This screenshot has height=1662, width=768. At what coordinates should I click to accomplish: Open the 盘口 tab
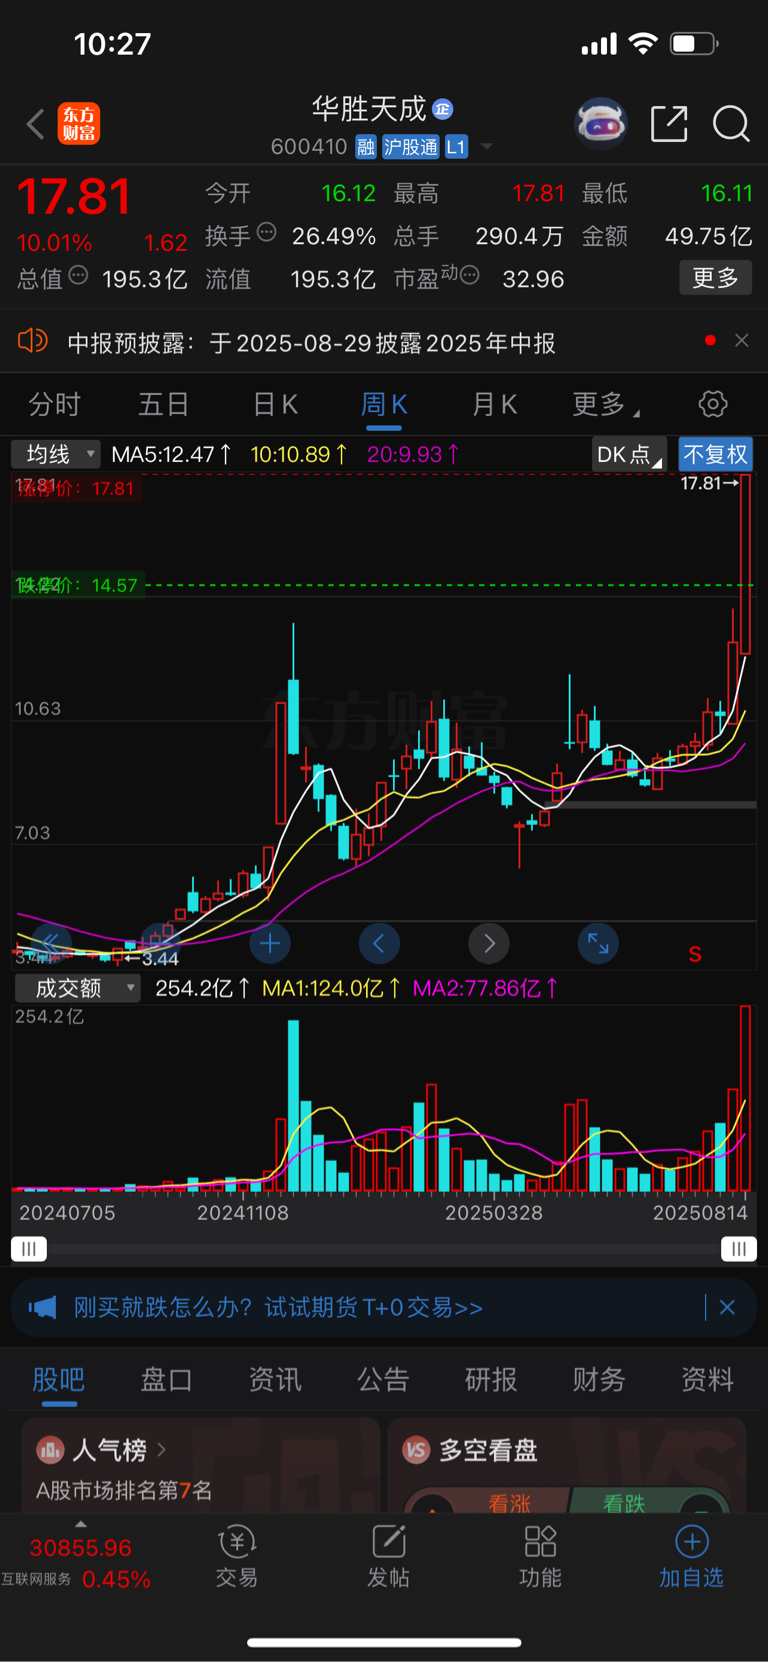click(166, 1380)
